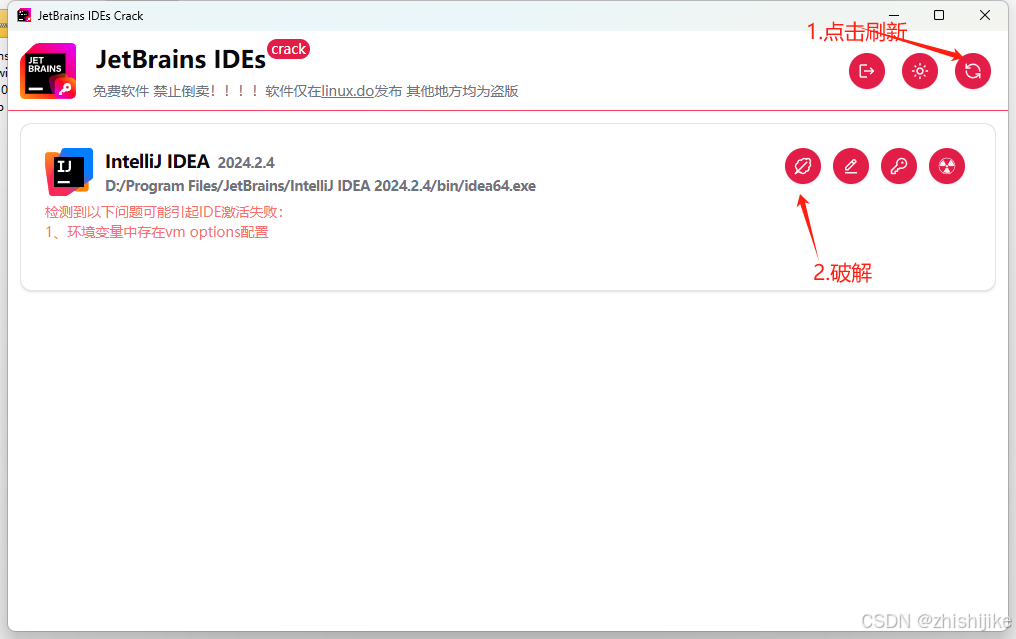Minimize the JetBrains IDEs Crack window
The width and height of the screenshot is (1016, 639).
pos(894,16)
